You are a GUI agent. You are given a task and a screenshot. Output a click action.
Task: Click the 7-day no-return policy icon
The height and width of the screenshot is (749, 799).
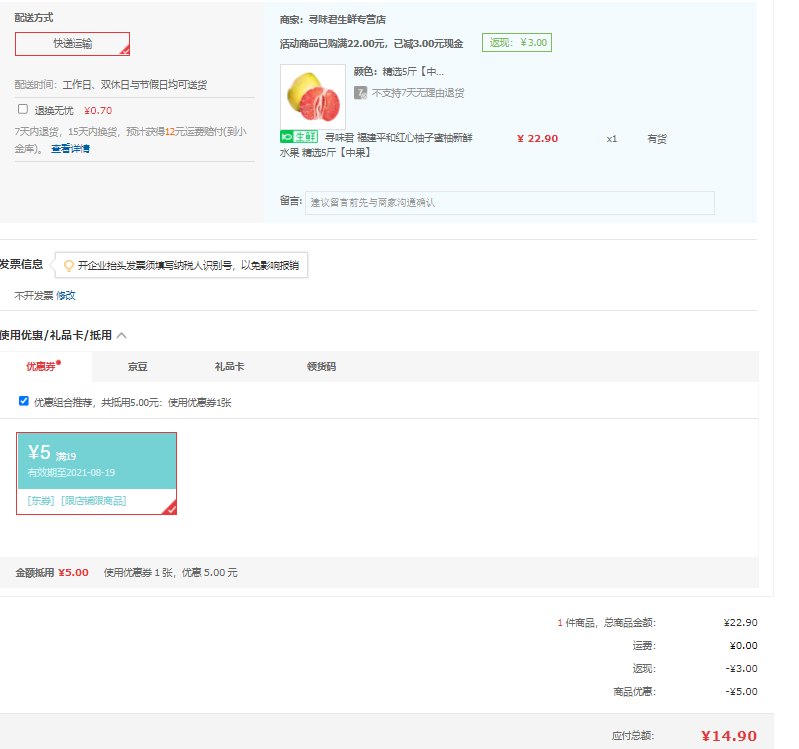[360, 93]
